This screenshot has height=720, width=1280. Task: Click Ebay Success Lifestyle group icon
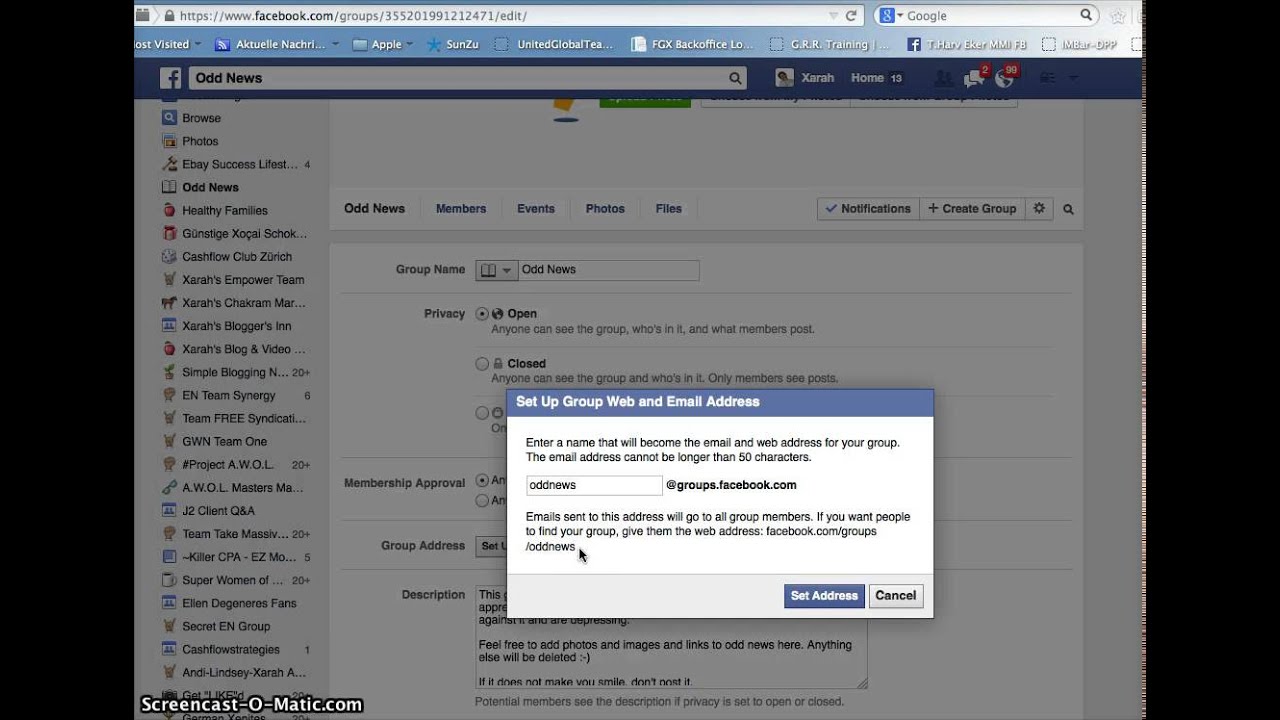click(x=169, y=164)
